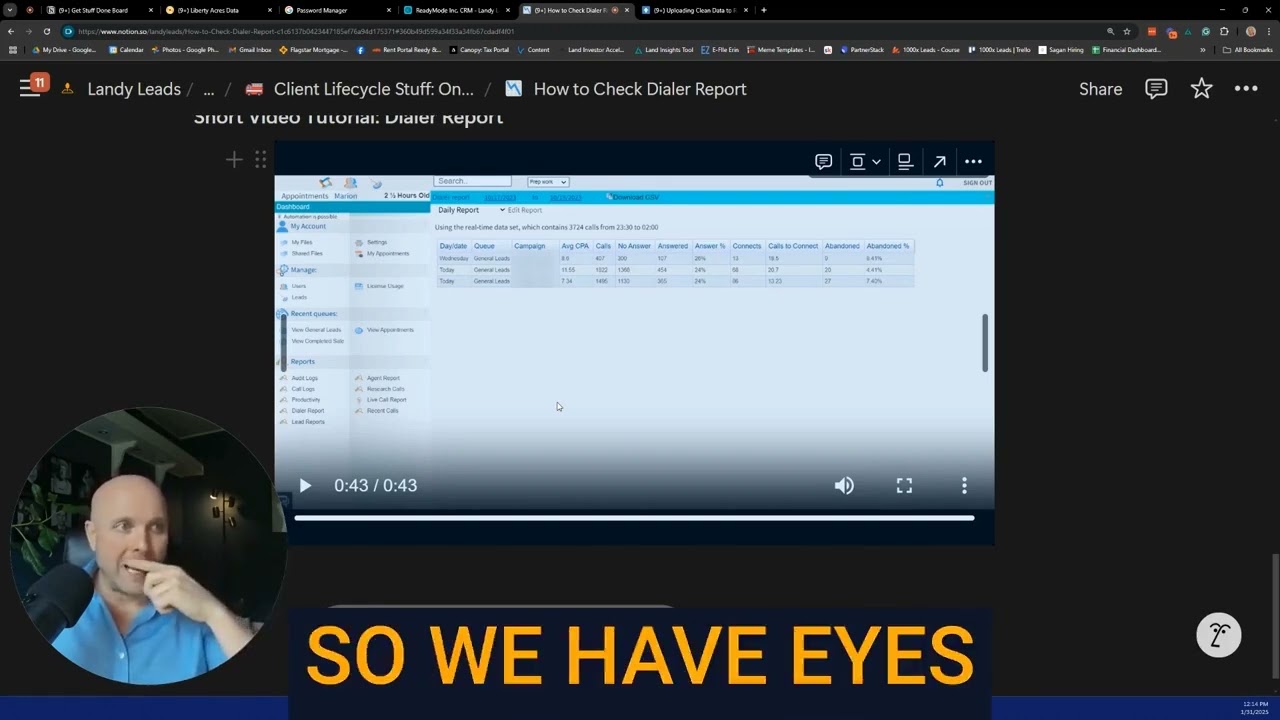Click the video progress bar
The image size is (1280, 720).
[x=634, y=518]
